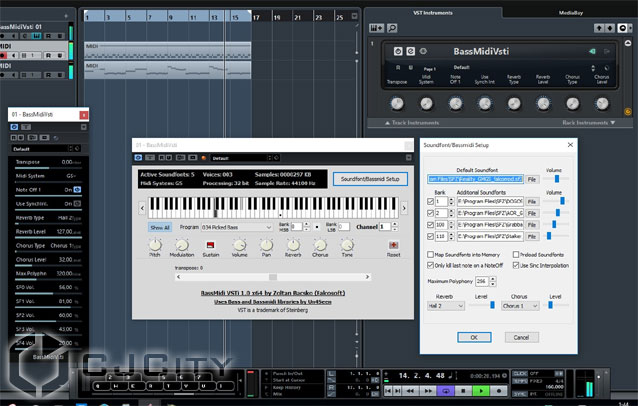Collapse the Track Instruments section arrow
The image size is (638, 406).
tap(387, 122)
